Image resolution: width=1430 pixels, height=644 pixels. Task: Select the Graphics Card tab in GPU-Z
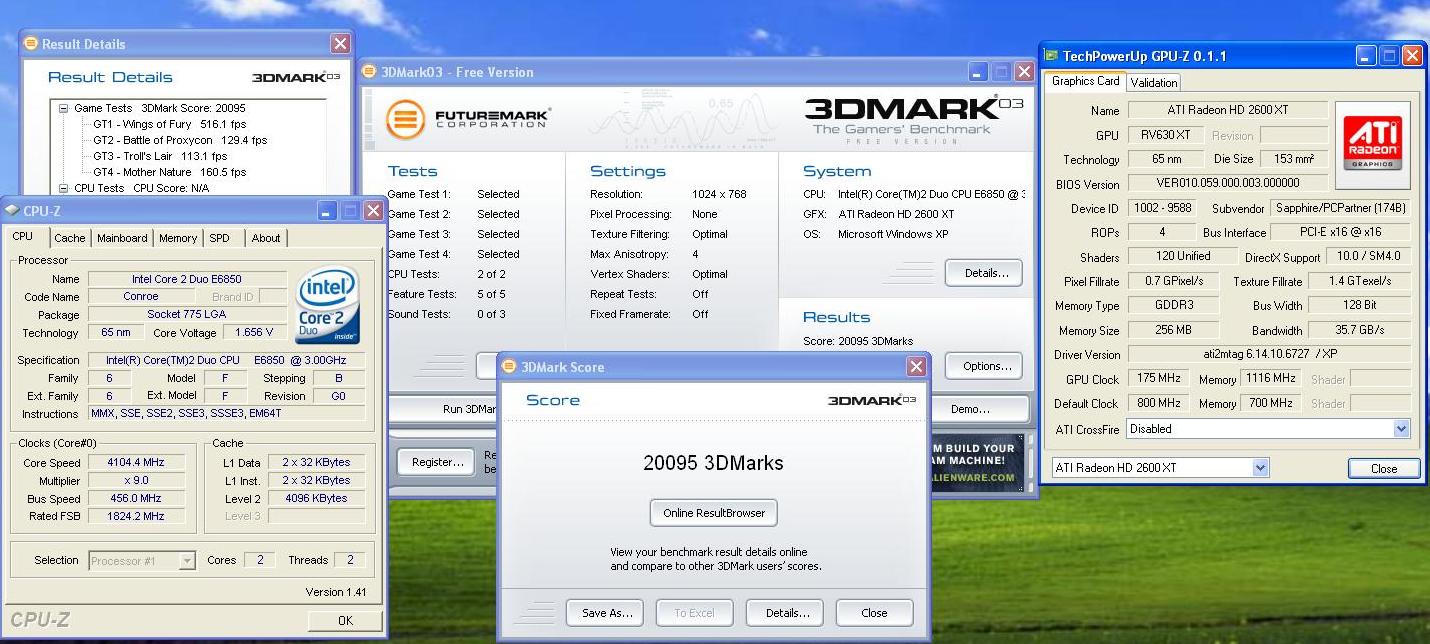(x=1086, y=81)
